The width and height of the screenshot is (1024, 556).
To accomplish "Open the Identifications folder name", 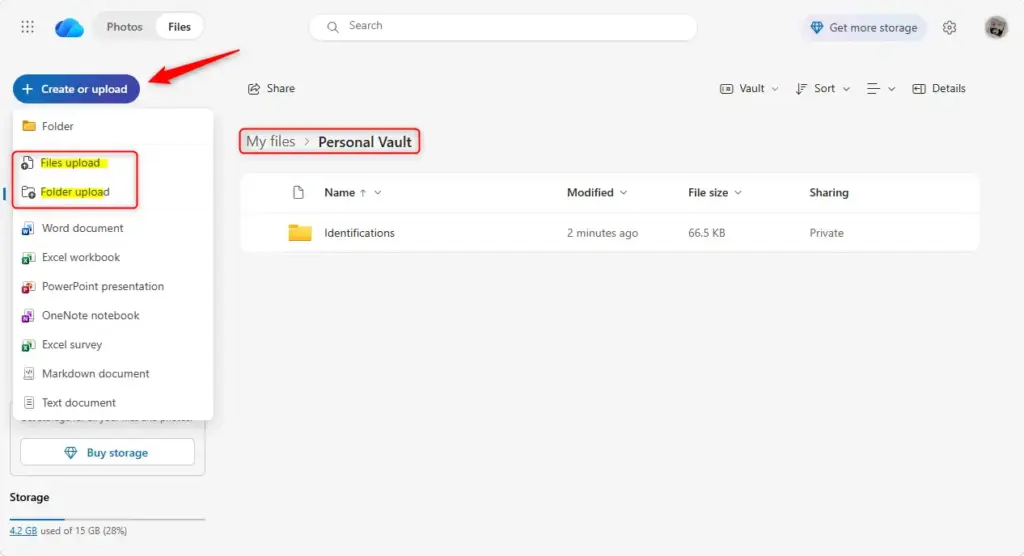I will click(x=359, y=233).
